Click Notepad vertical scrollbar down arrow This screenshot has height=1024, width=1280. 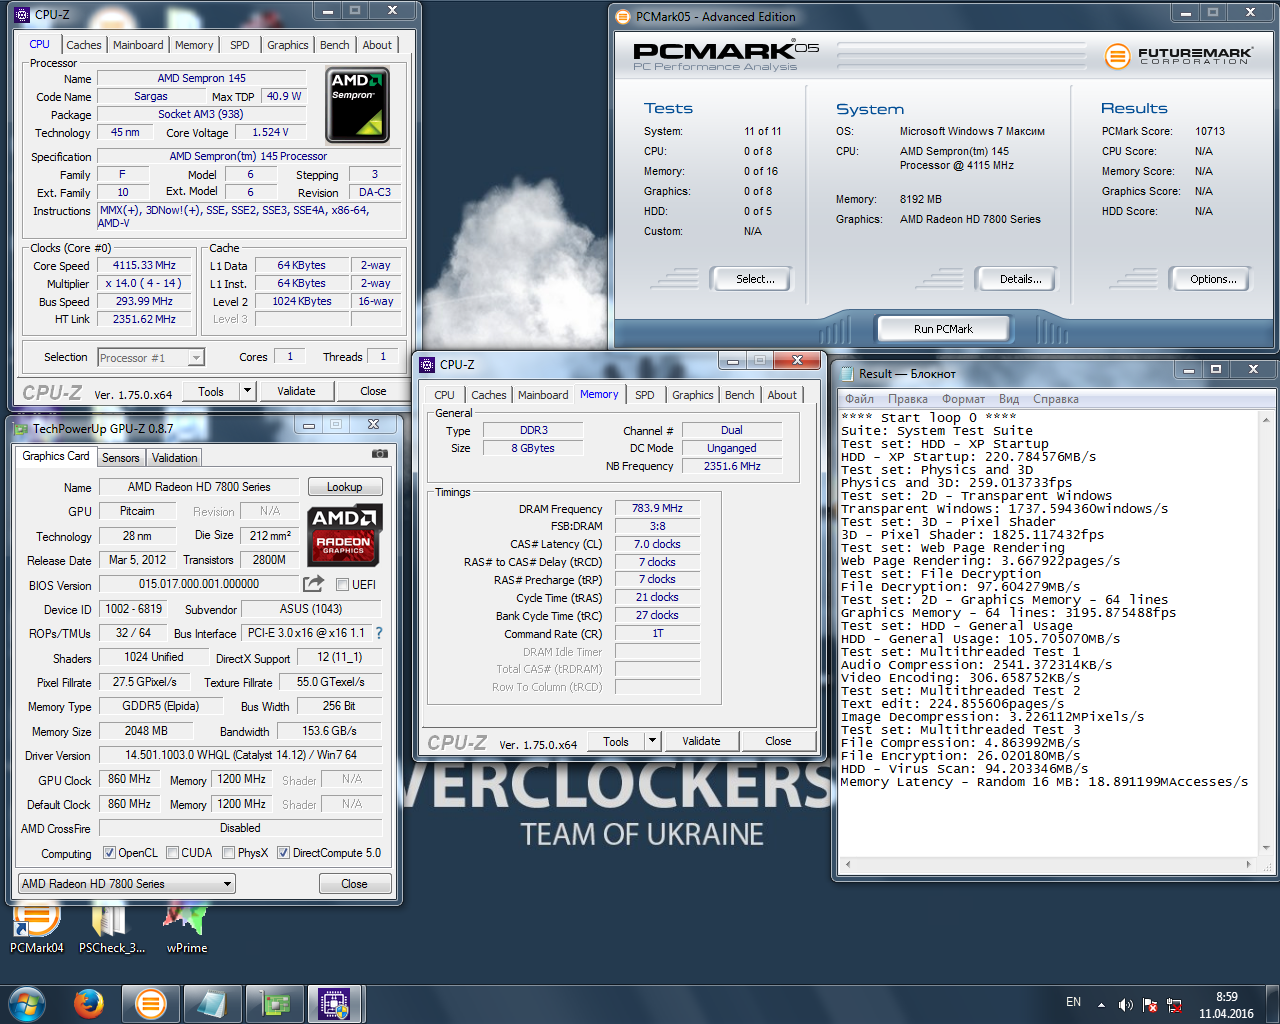click(x=1266, y=848)
